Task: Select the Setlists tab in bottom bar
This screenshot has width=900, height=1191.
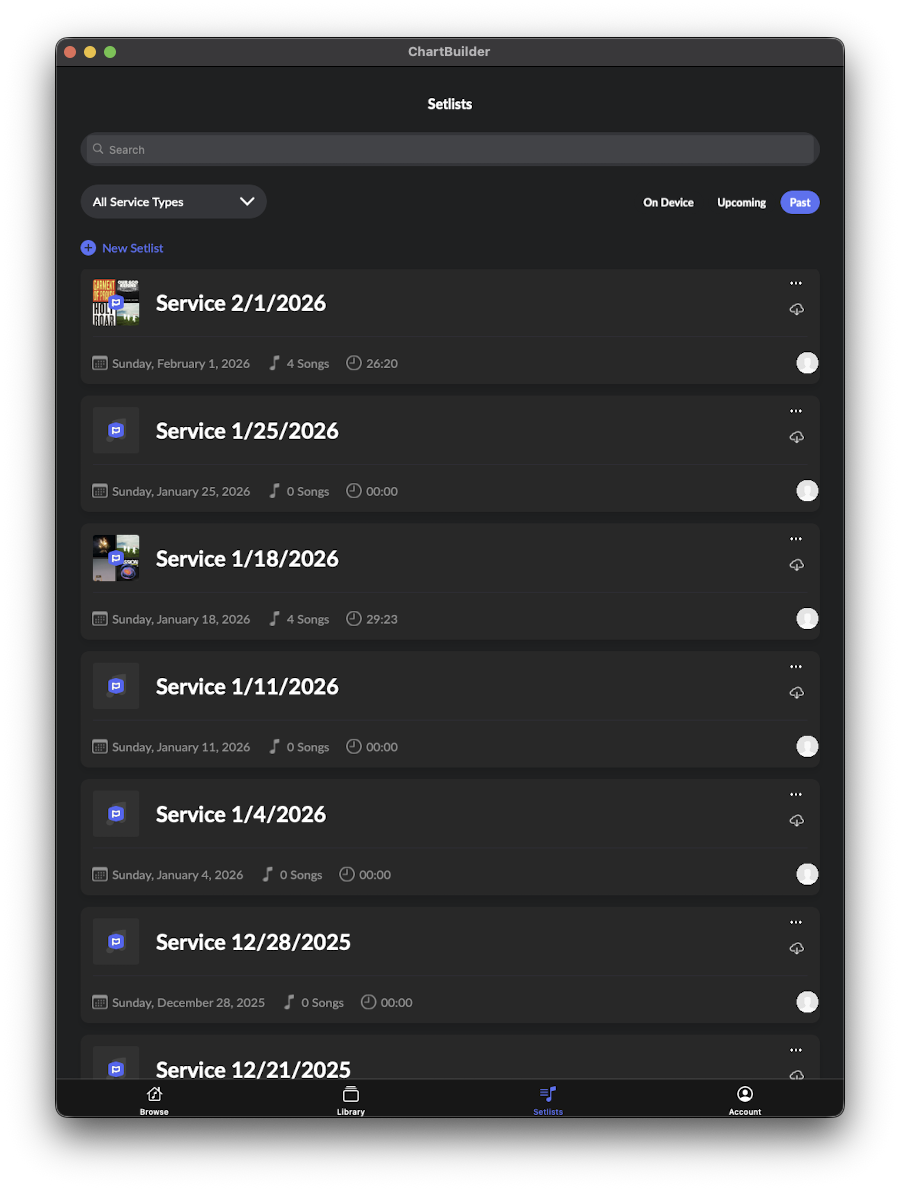Action: [548, 1100]
